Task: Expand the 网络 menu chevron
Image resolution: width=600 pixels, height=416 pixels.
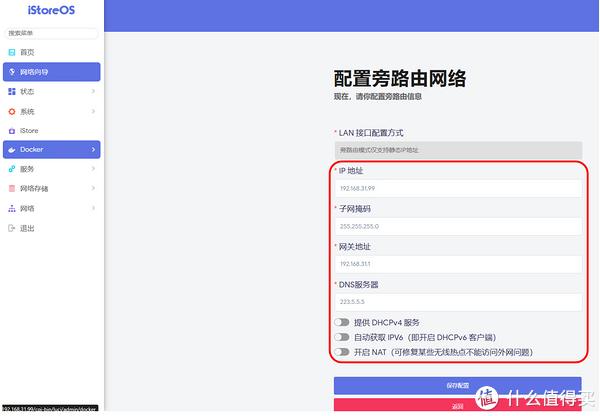Action: [x=93, y=208]
